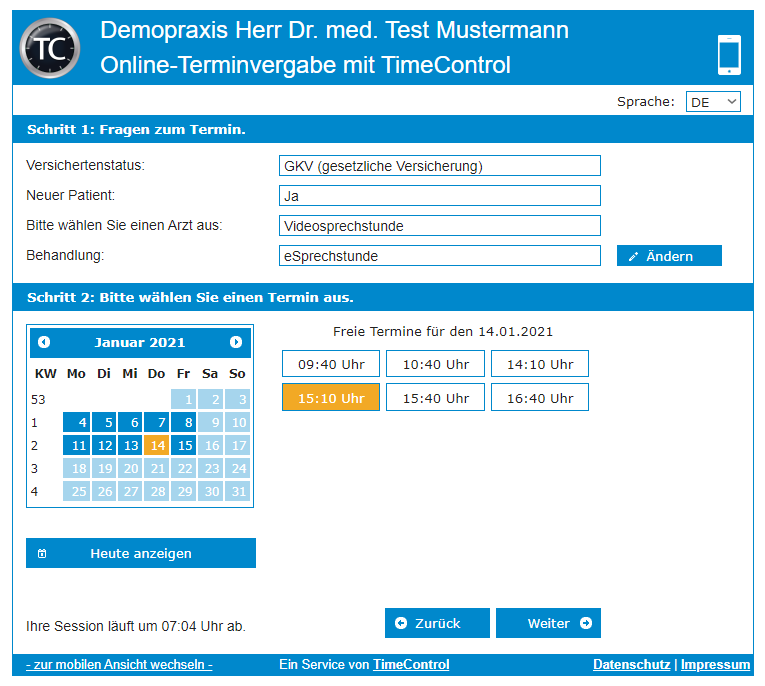Open the Sprache language dropdown

pyautogui.click(x=713, y=102)
